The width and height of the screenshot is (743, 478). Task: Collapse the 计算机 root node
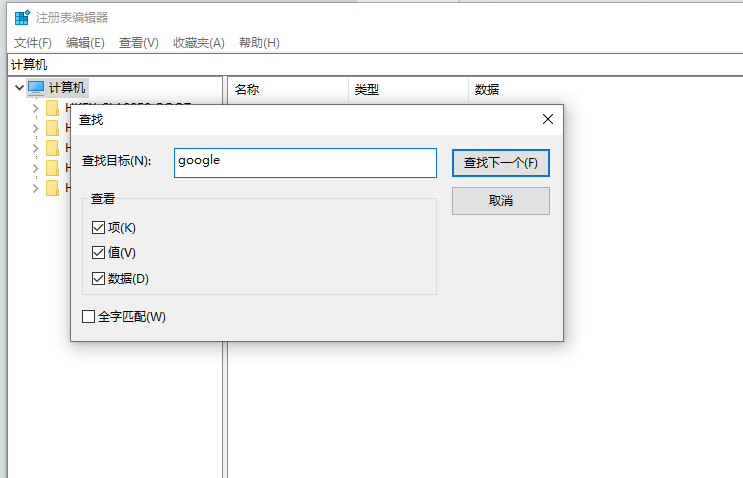(19, 88)
